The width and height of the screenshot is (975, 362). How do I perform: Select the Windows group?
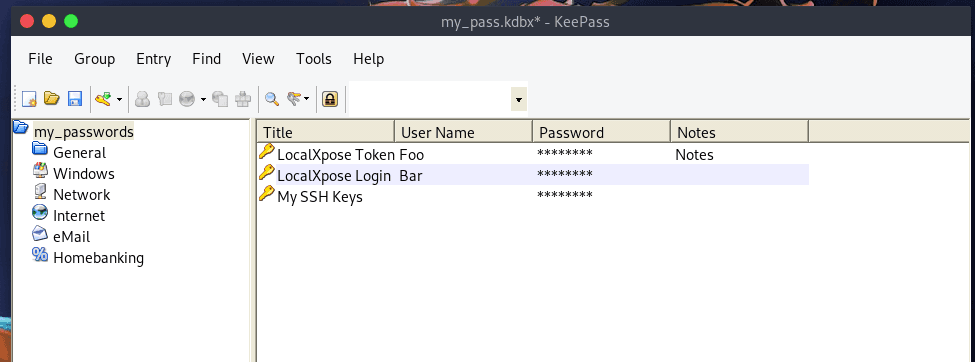pos(84,174)
